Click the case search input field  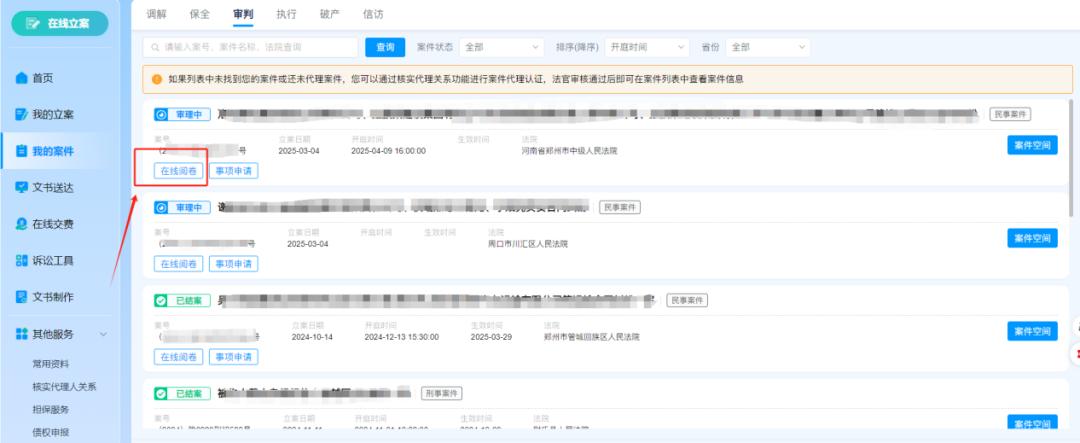250,47
